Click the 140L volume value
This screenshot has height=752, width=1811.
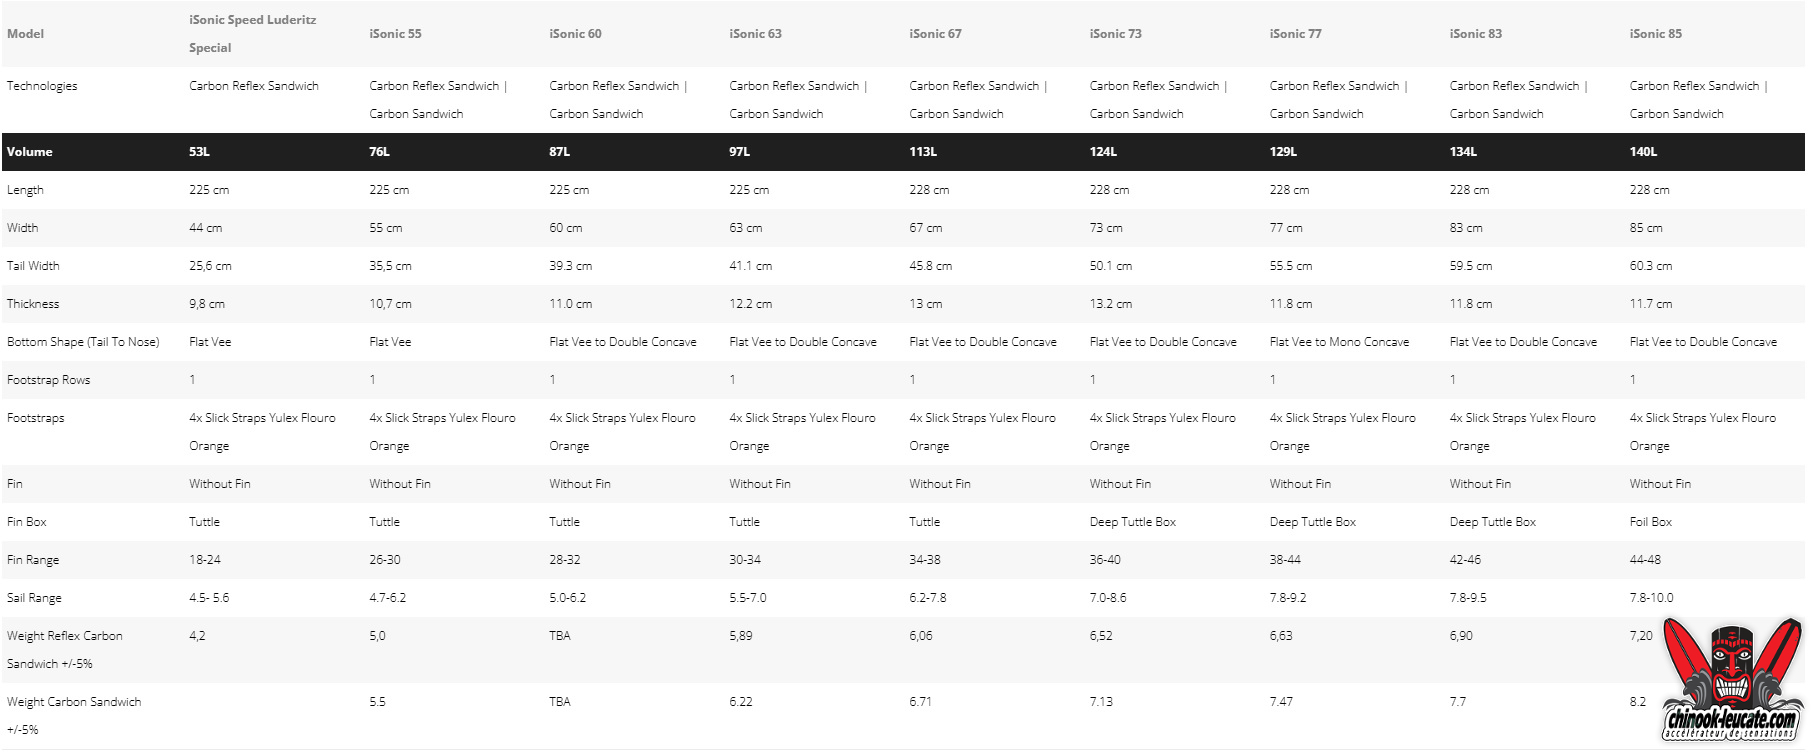(1643, 152)
